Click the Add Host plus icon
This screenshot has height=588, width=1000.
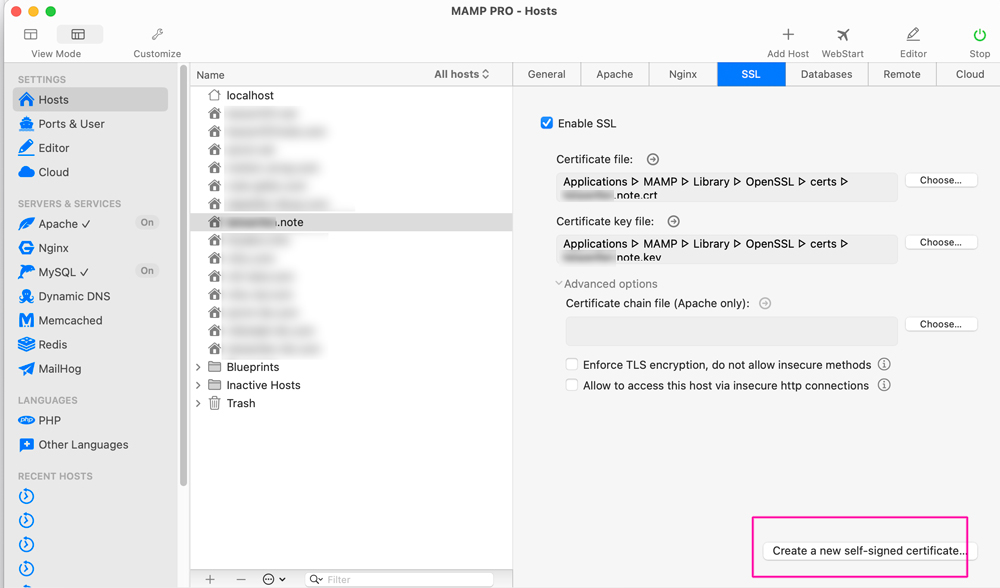[x=788, y=35]
